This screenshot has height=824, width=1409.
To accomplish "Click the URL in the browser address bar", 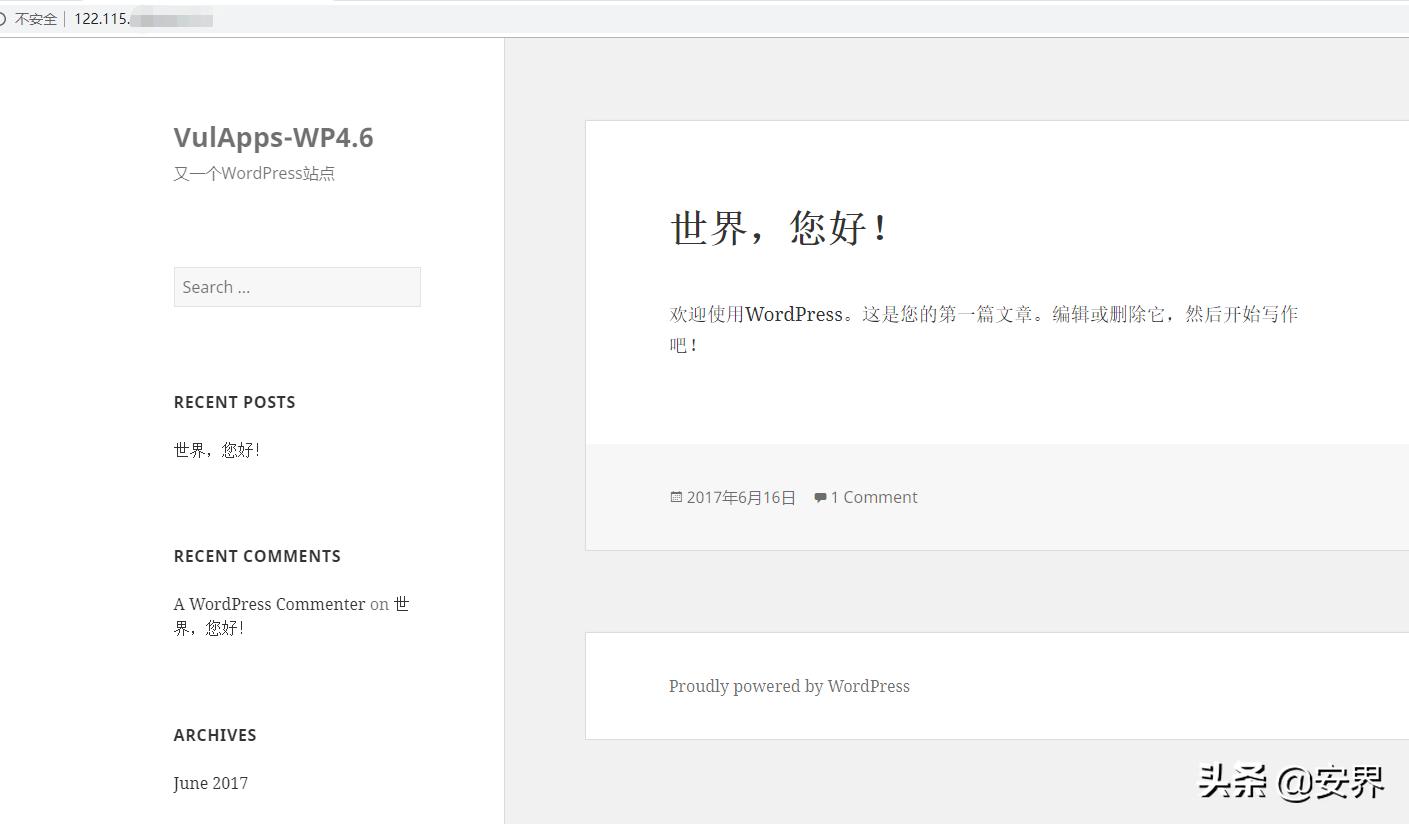I will tap(140, 18).
